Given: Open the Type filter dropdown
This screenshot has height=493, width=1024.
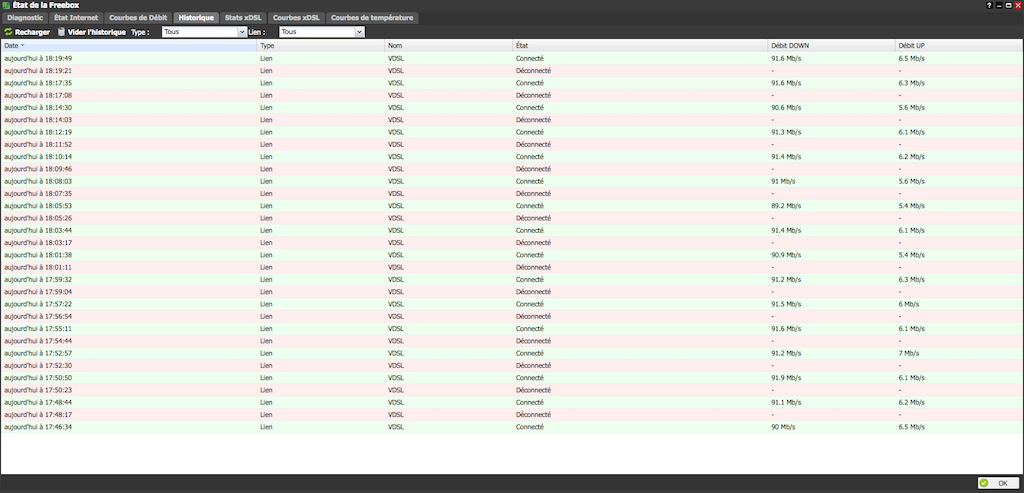Looking at the screenshot, I should [242, 32].
